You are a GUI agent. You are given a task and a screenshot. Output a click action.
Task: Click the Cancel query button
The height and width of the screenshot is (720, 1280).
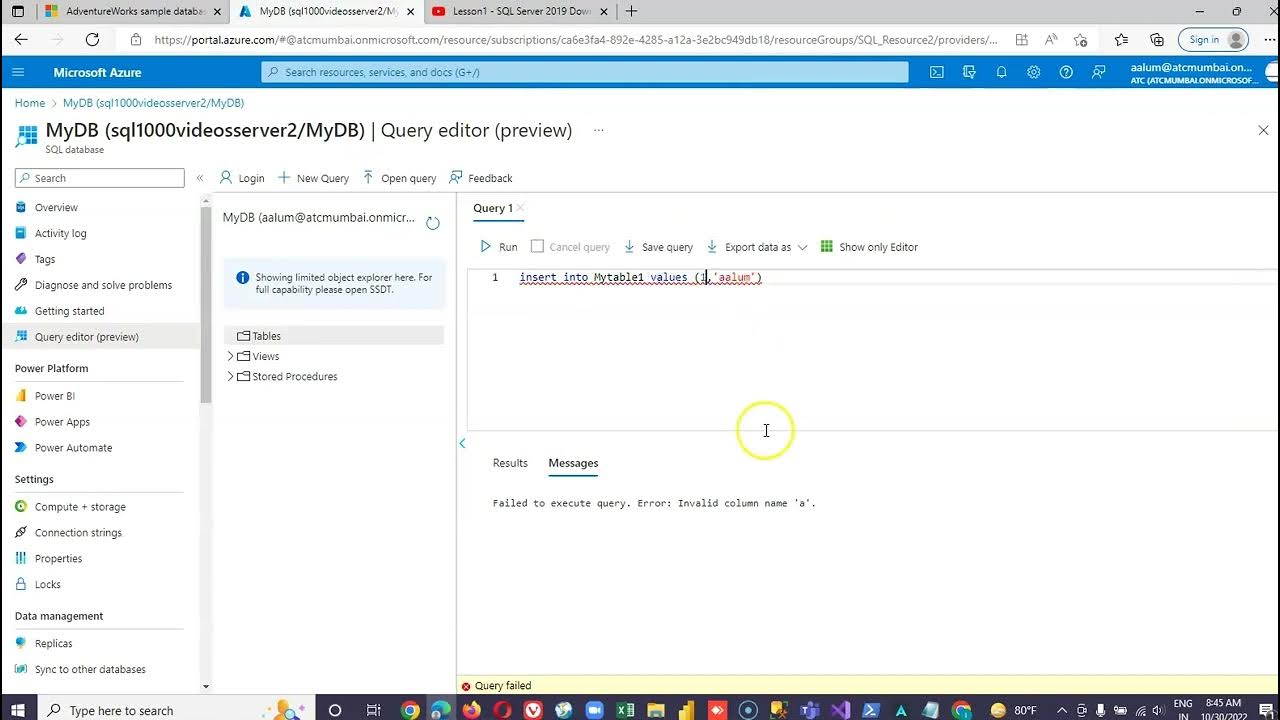(x=570, y=247)
